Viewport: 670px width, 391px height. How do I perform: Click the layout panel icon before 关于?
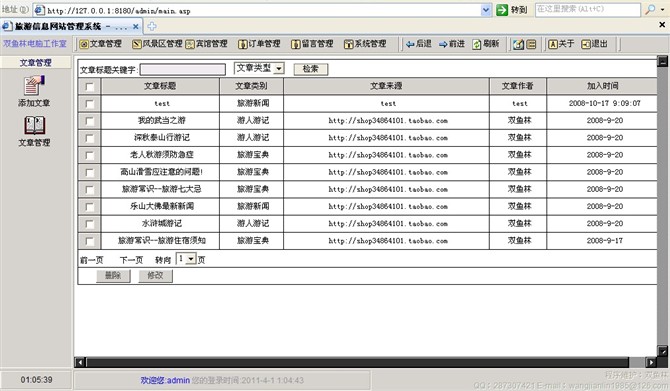tap(531, 44)
